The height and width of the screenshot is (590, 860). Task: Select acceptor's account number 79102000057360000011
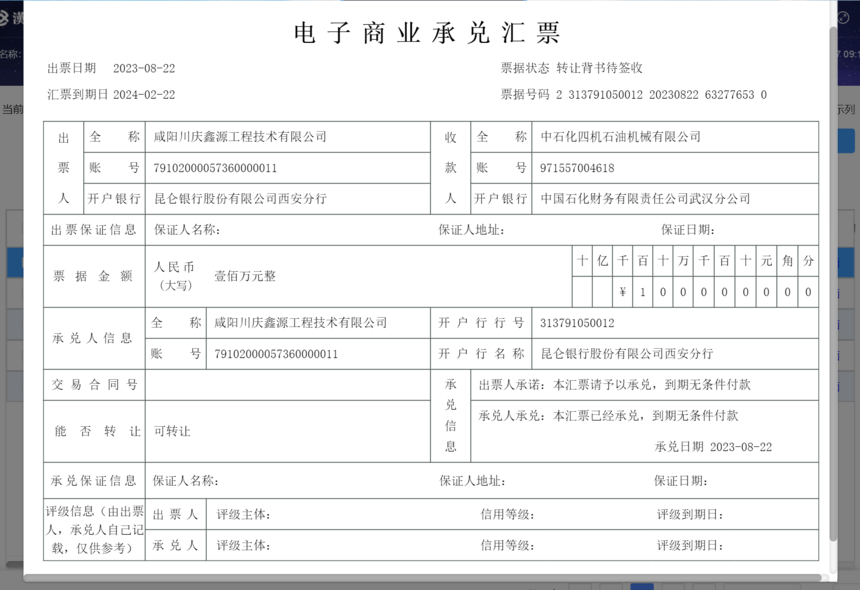276,354
